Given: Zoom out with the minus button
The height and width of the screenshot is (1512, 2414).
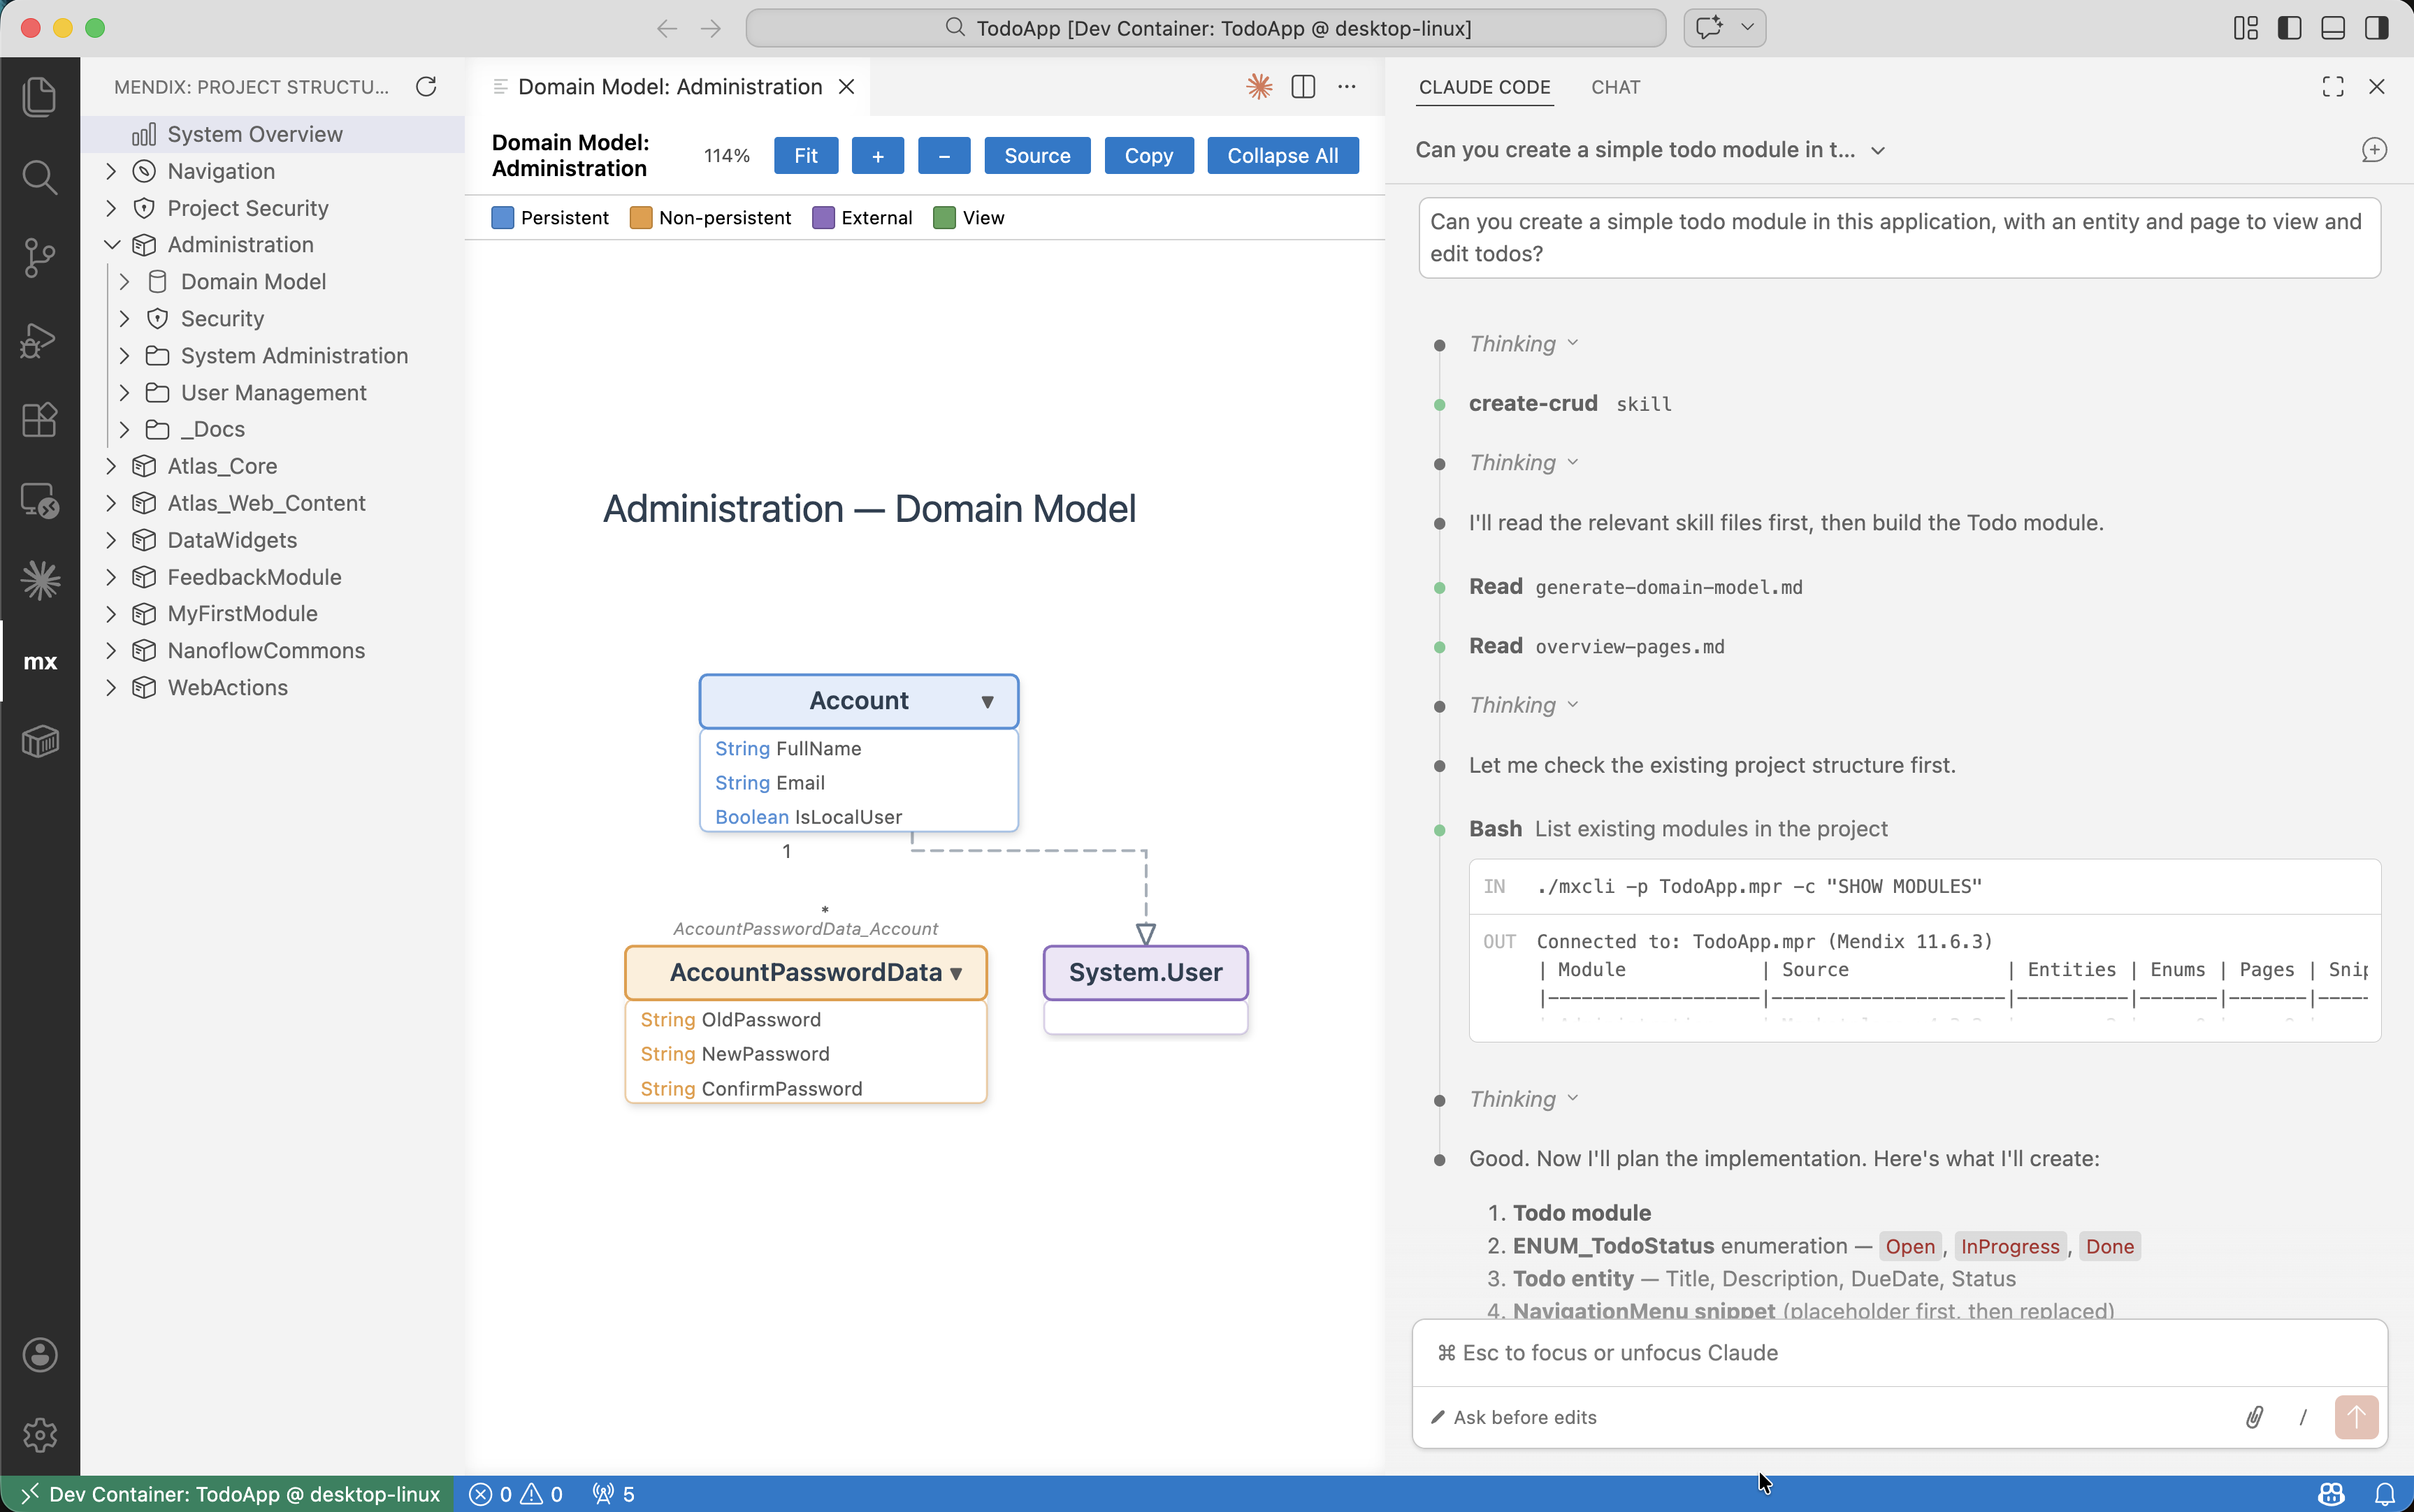Looking at the screenshot, I should (944, 156).
